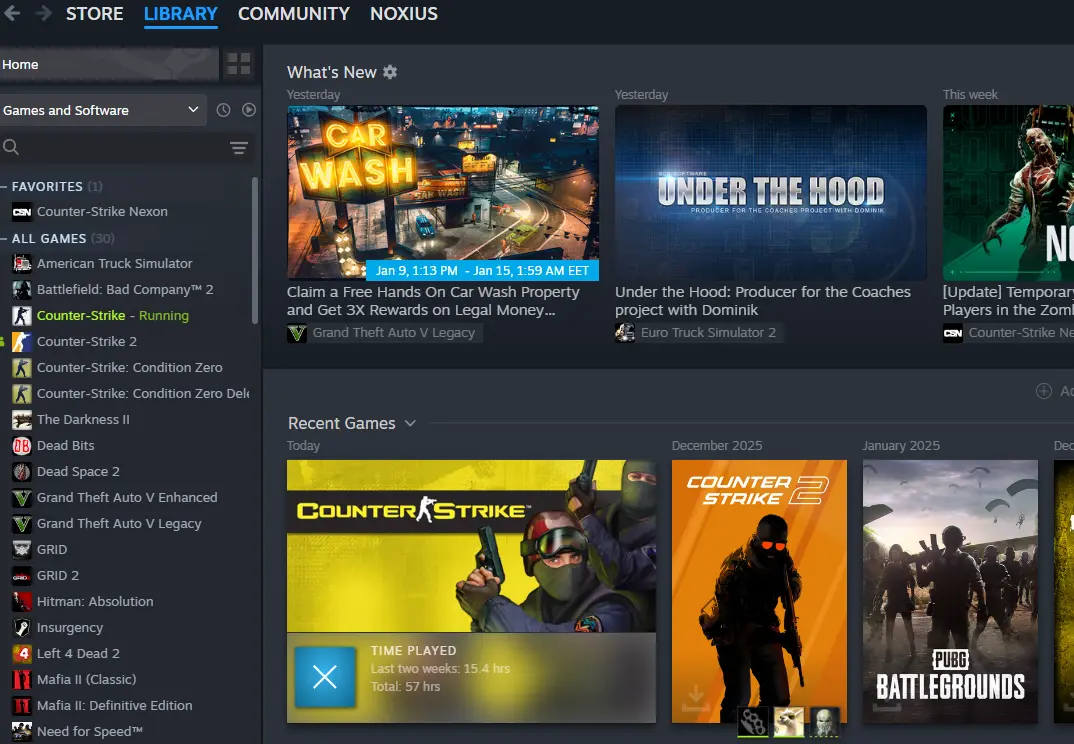Open advanced filter options icon
The image size is (1074, 744).
[x=238, y=147]
